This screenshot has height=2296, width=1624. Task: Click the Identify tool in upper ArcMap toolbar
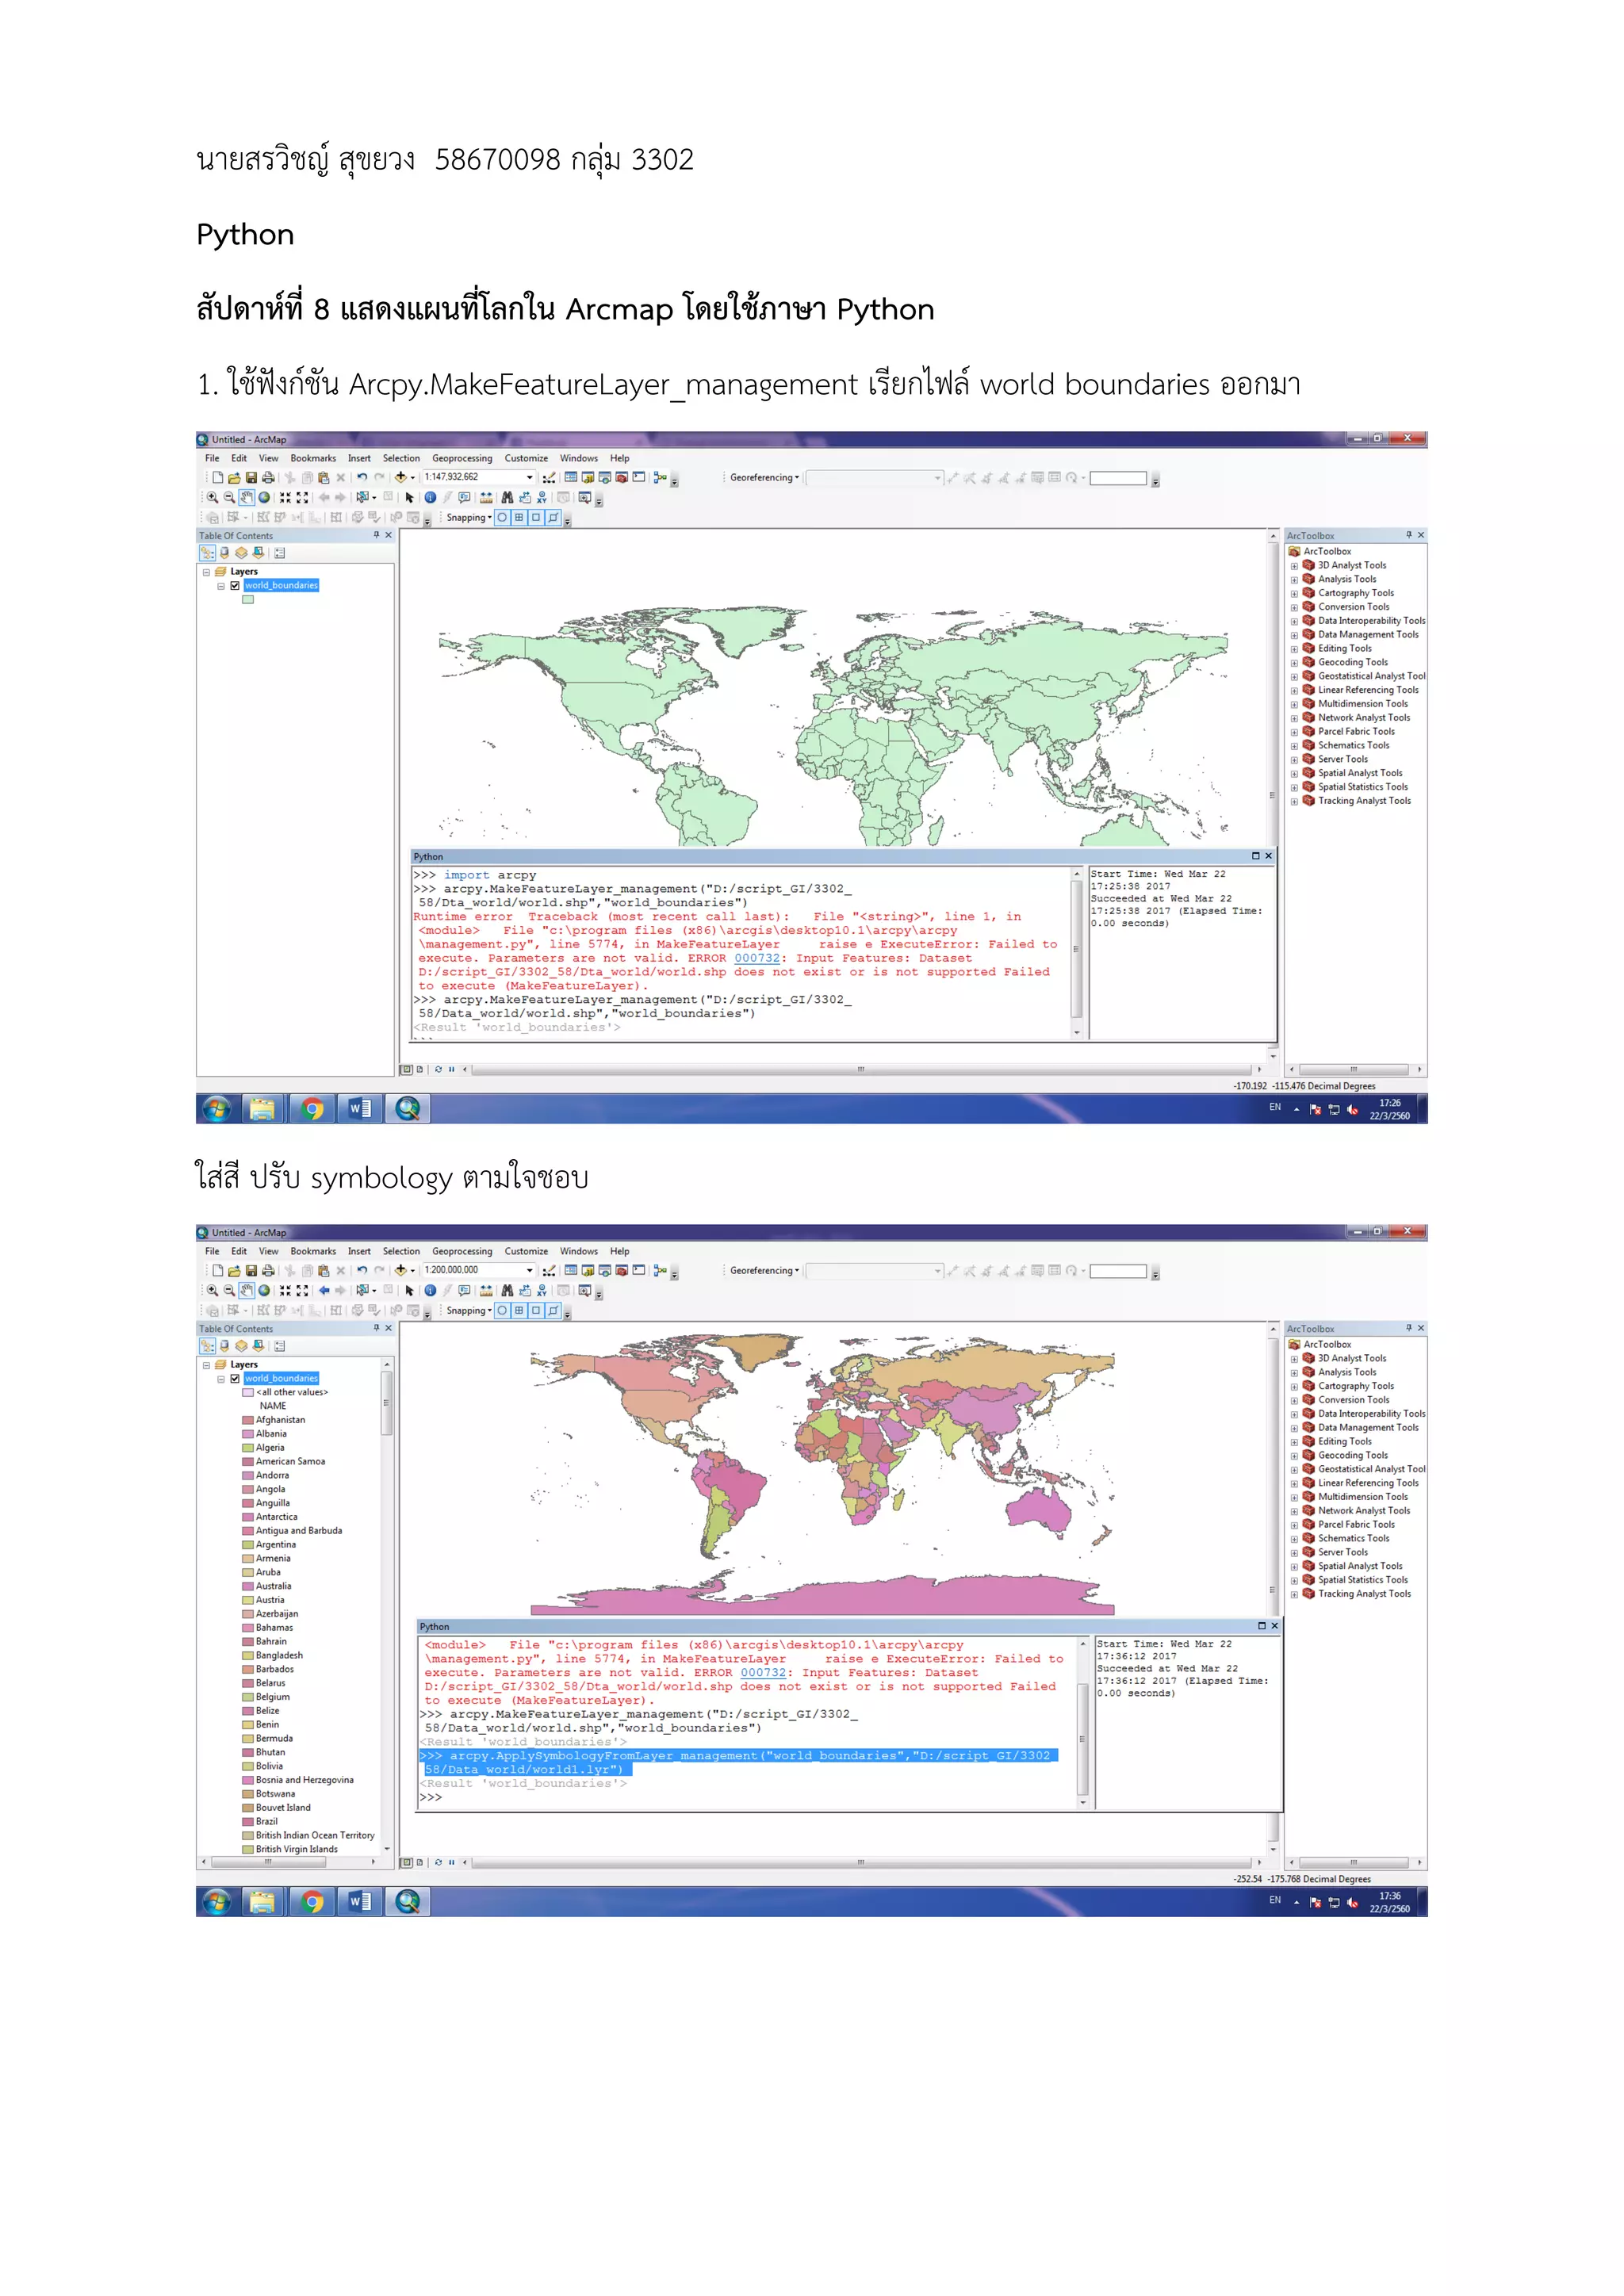(431, 497)
